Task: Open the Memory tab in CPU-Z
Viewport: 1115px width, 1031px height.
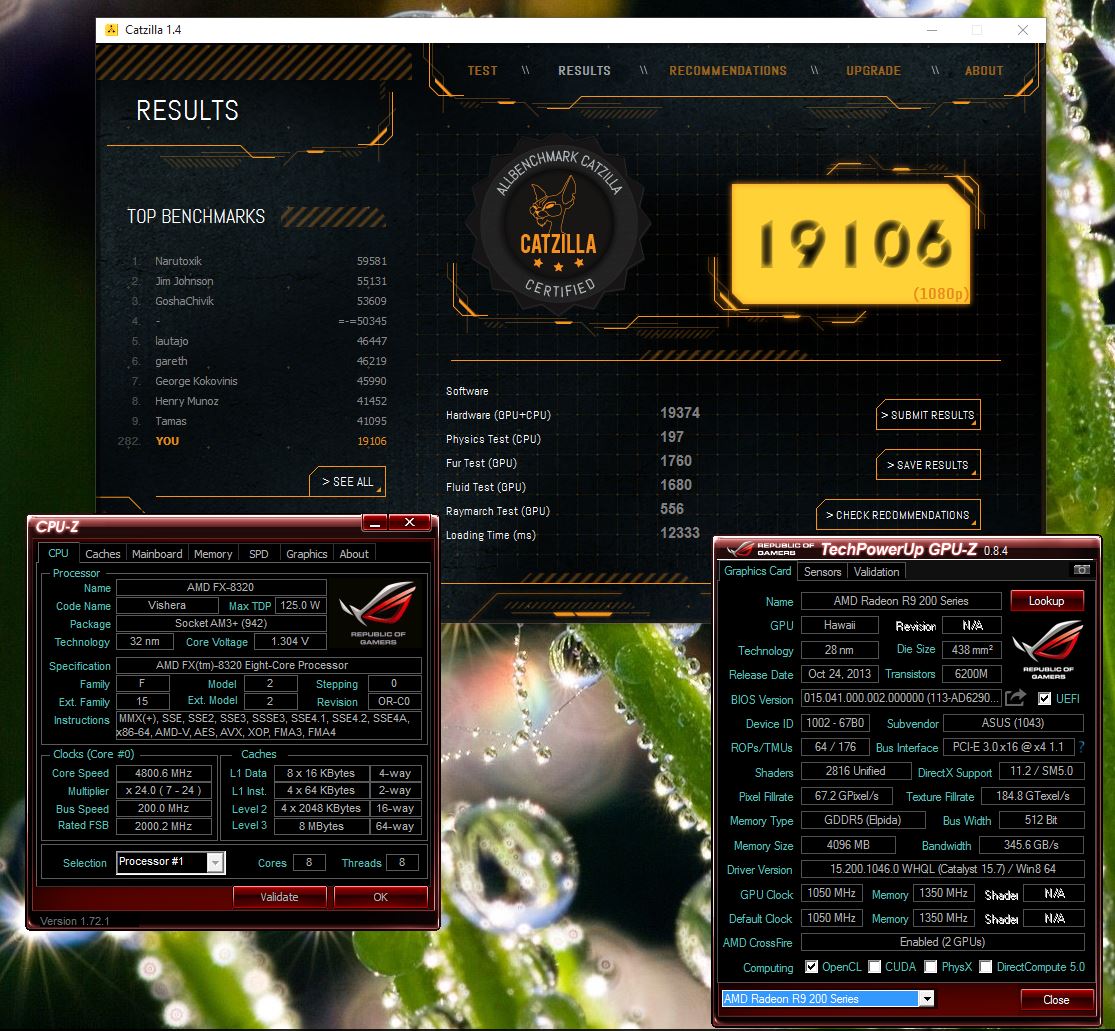Action: [x=213, y=554]
